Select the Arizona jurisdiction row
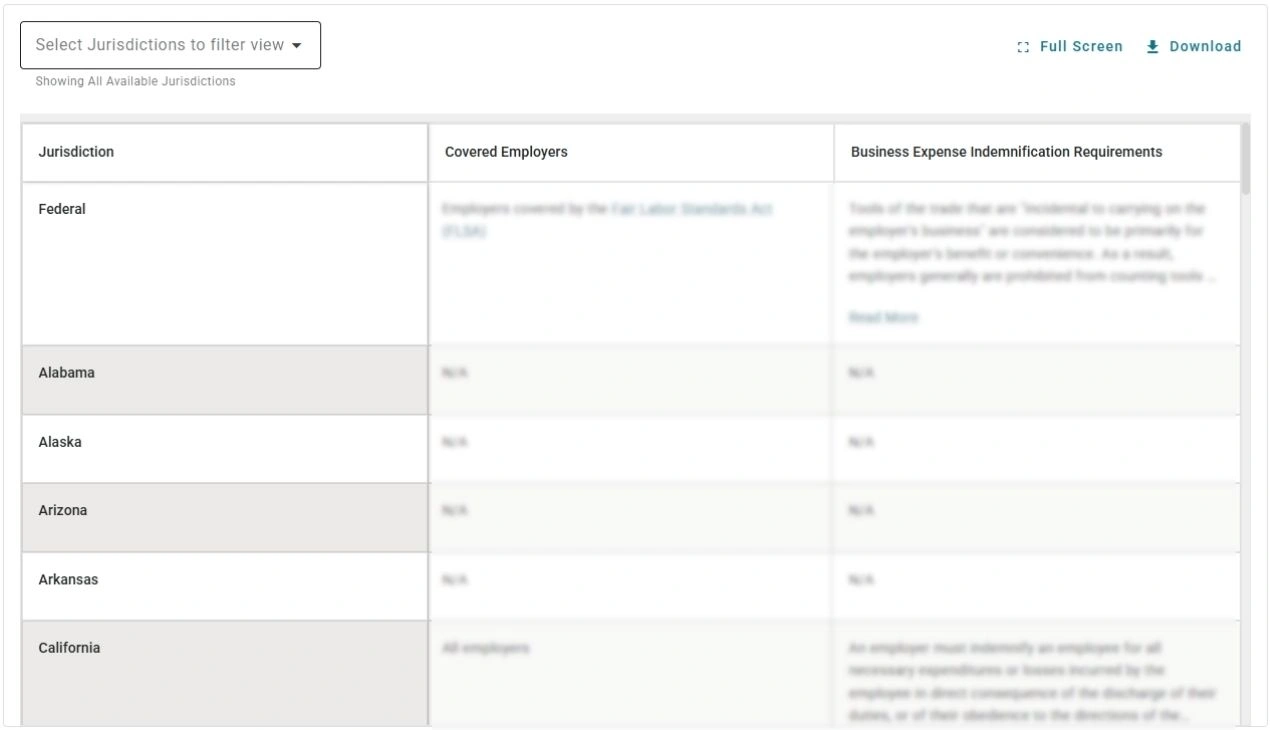Screen dimensions: 1270x730 pyautogui.click(x=63, y=510)
